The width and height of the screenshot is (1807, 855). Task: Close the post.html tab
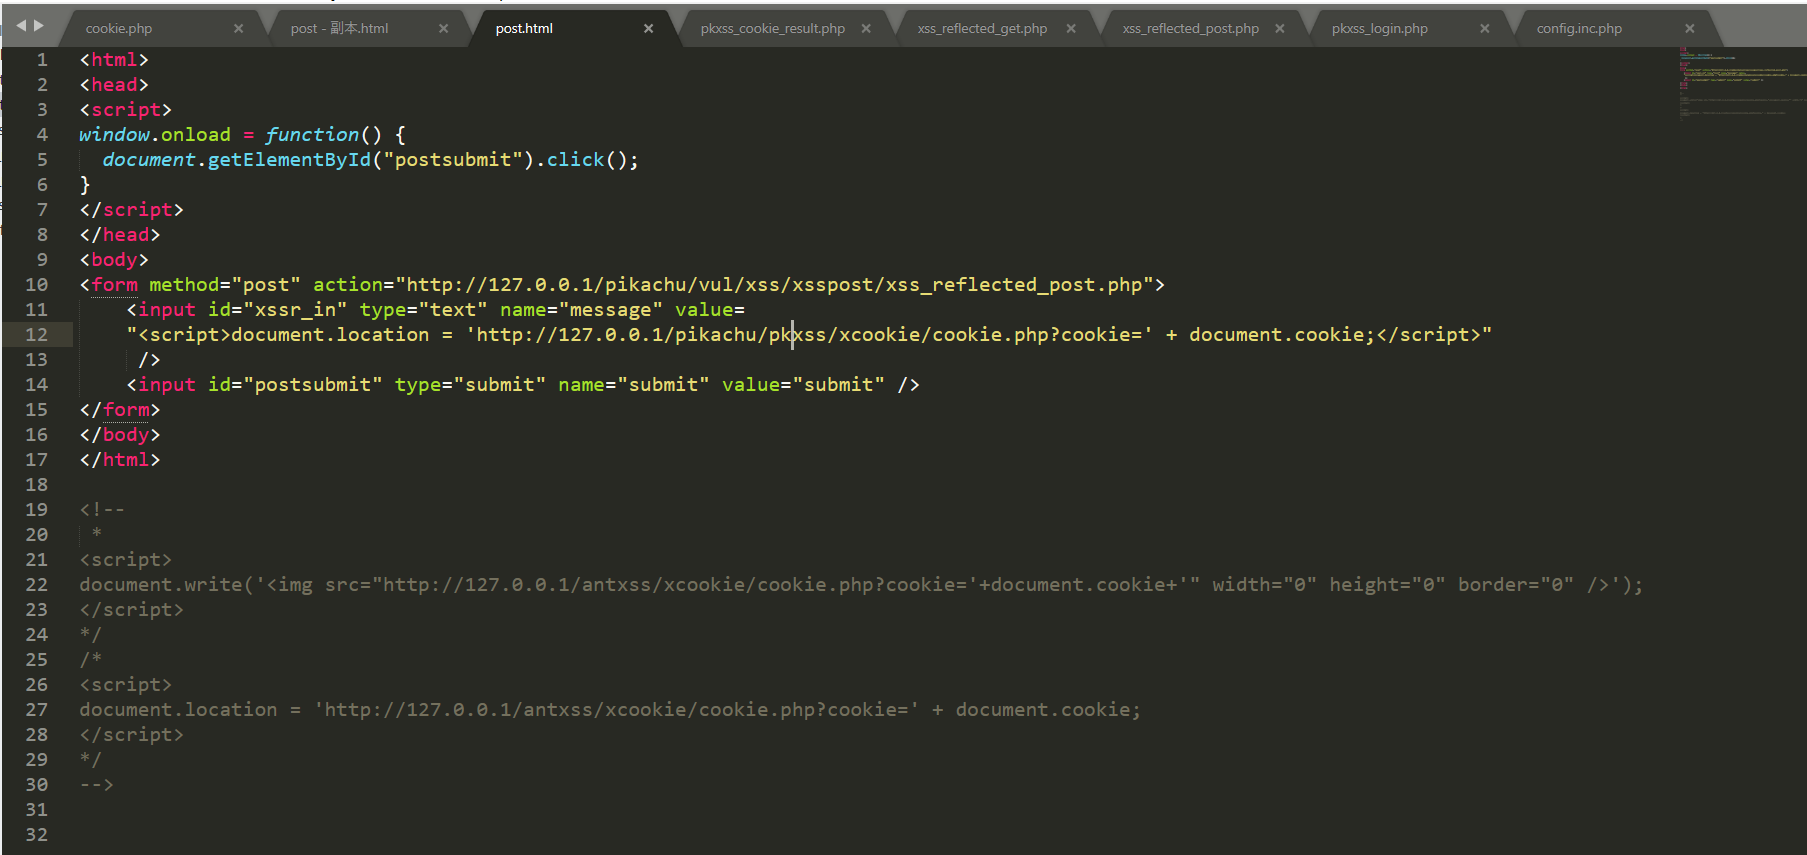point(648,28)
